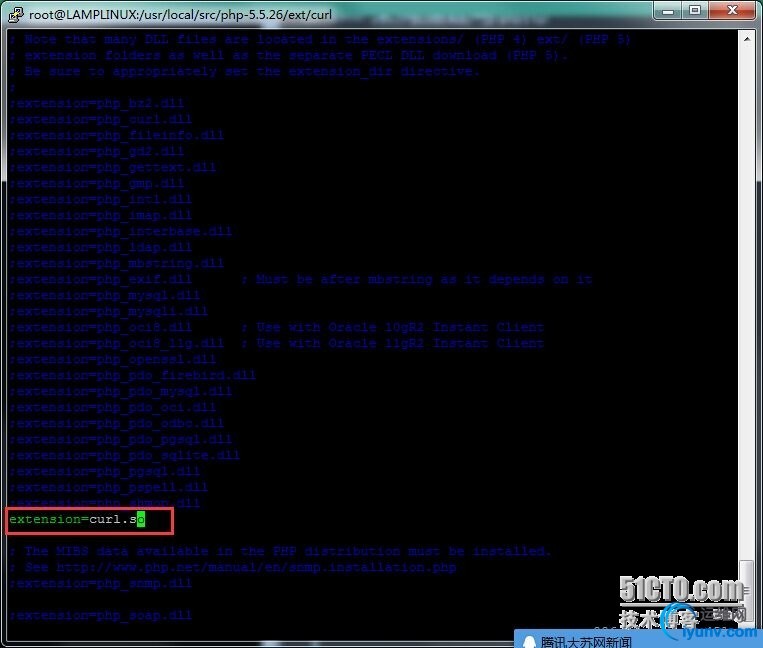Click the ;extension=php_gettext.dll line
763x648 pixels.
point(112,167)
